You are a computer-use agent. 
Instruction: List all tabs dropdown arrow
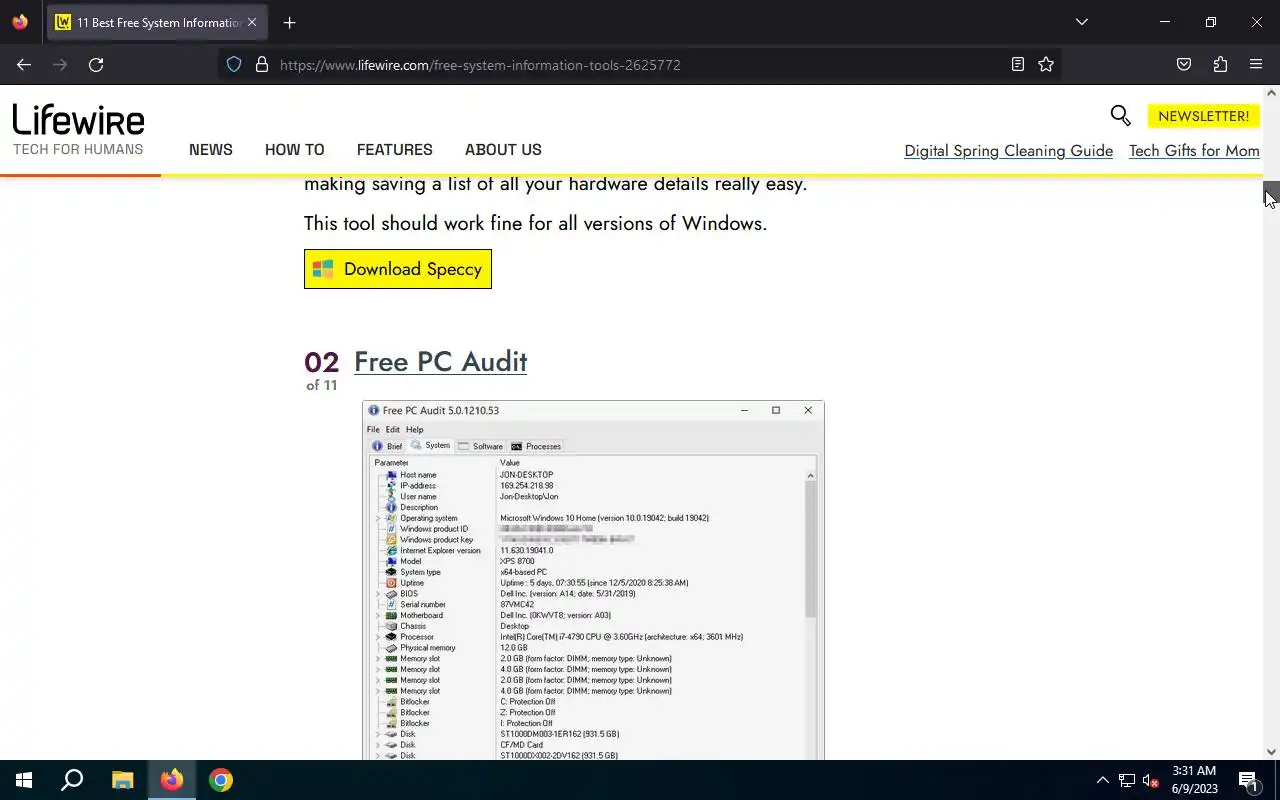coord(1081,22)
